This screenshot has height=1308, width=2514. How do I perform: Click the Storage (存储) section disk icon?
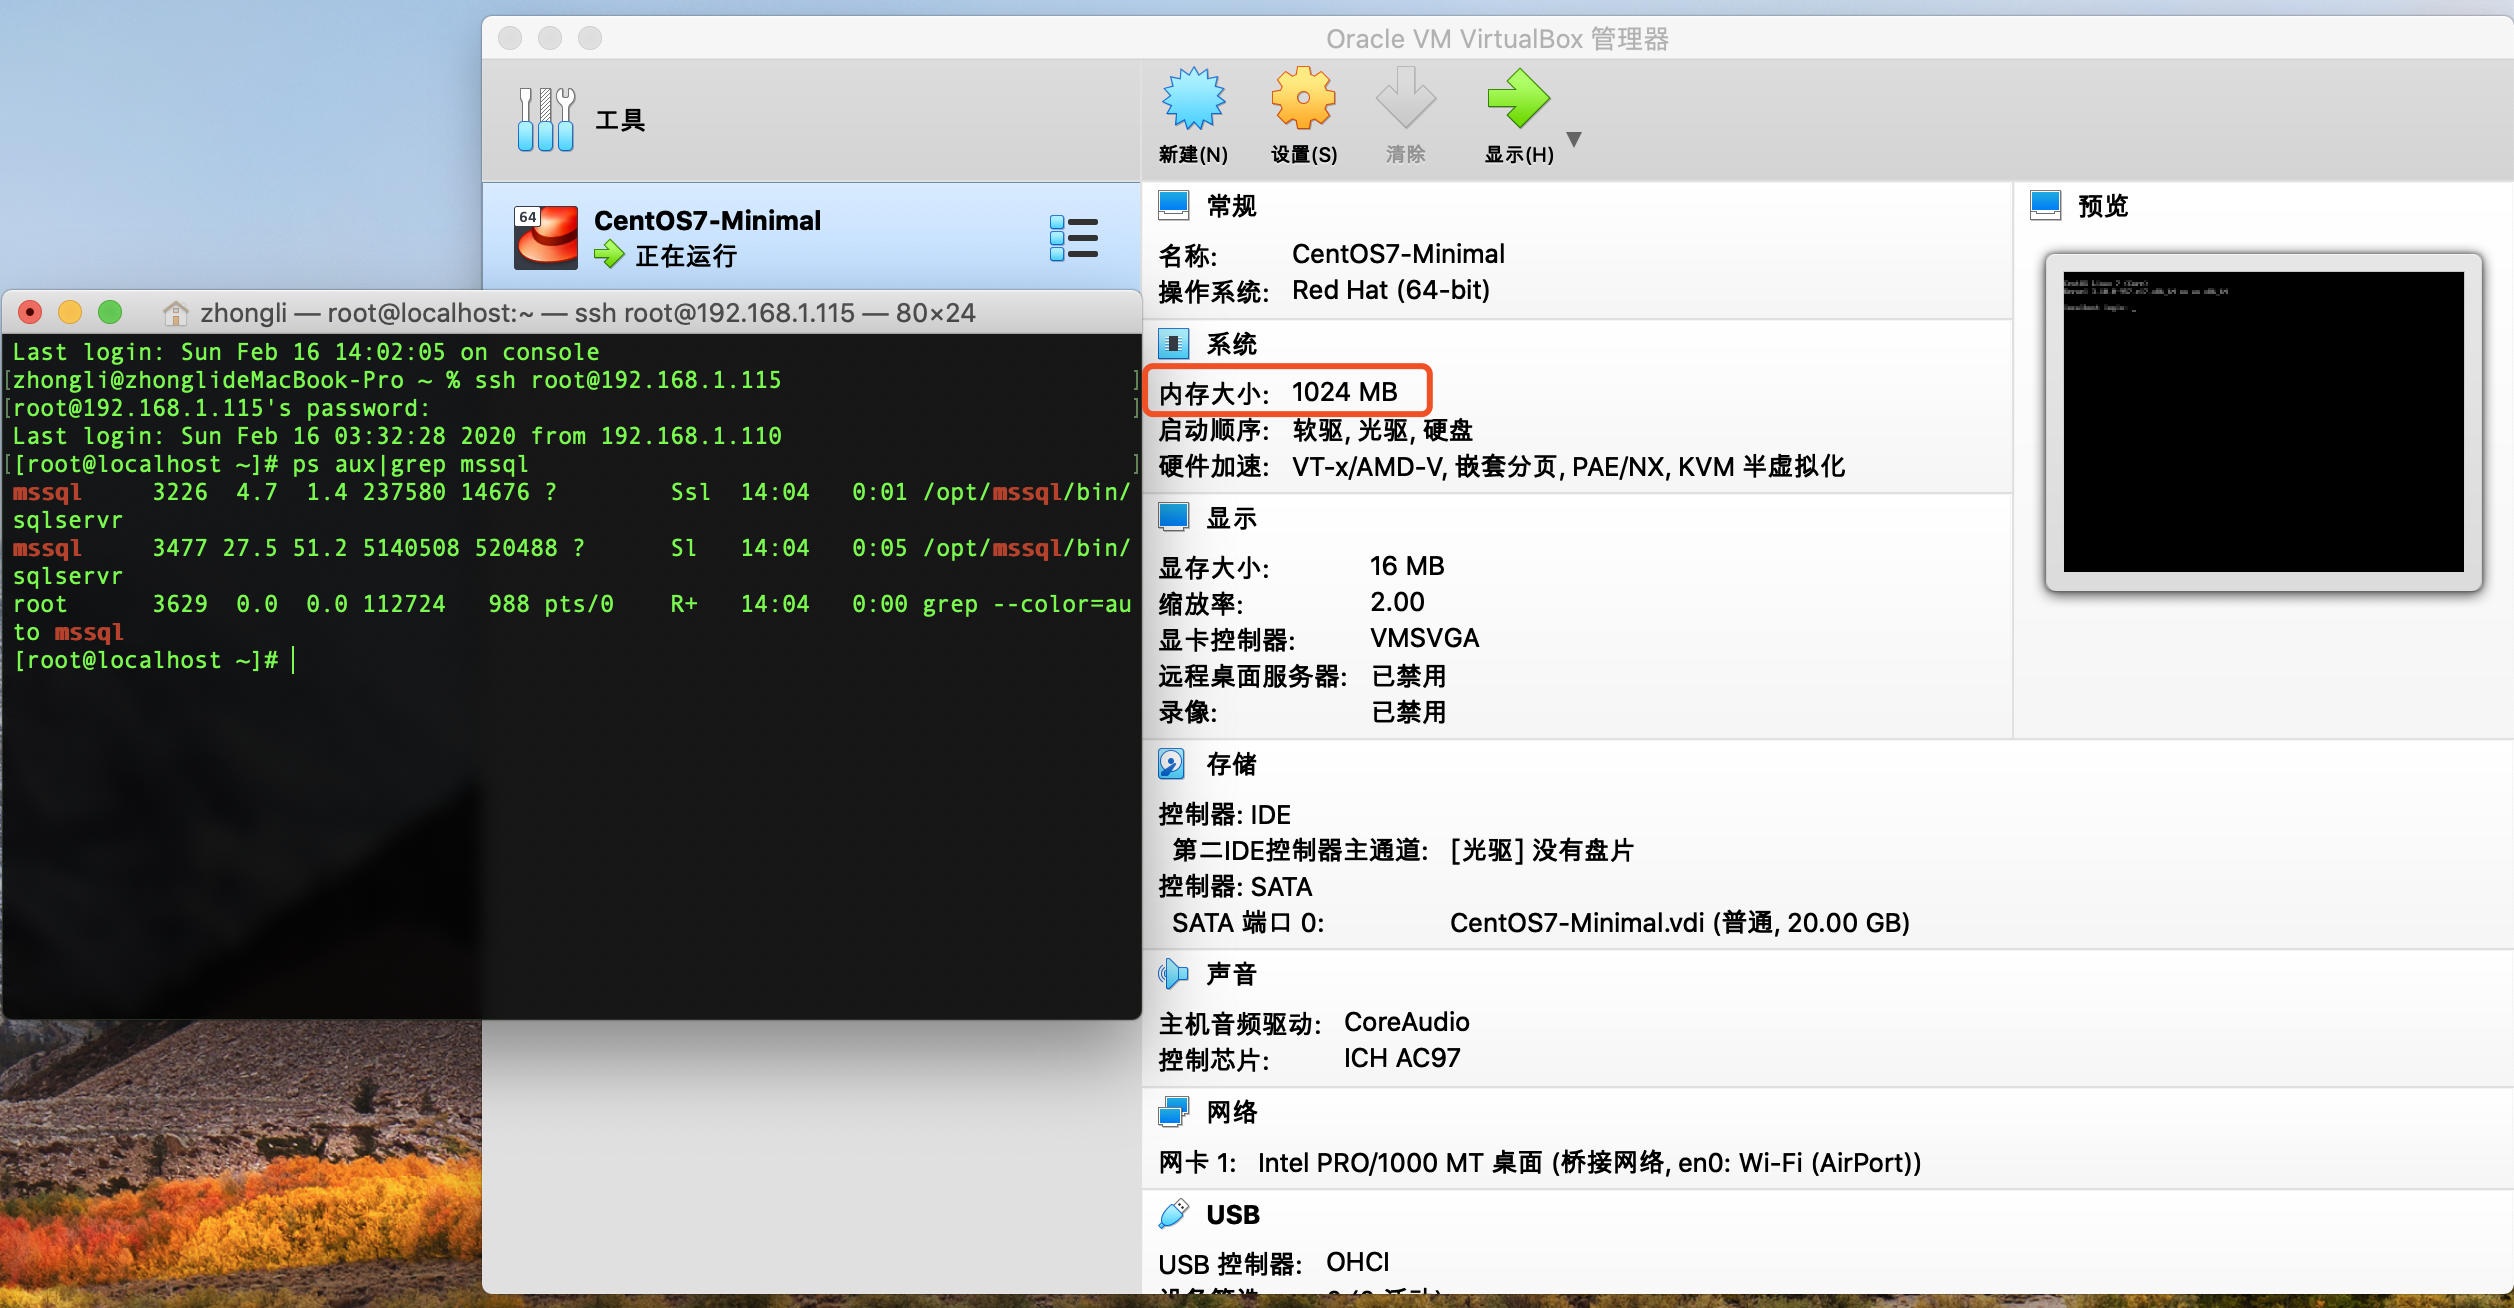(1172, 764)
